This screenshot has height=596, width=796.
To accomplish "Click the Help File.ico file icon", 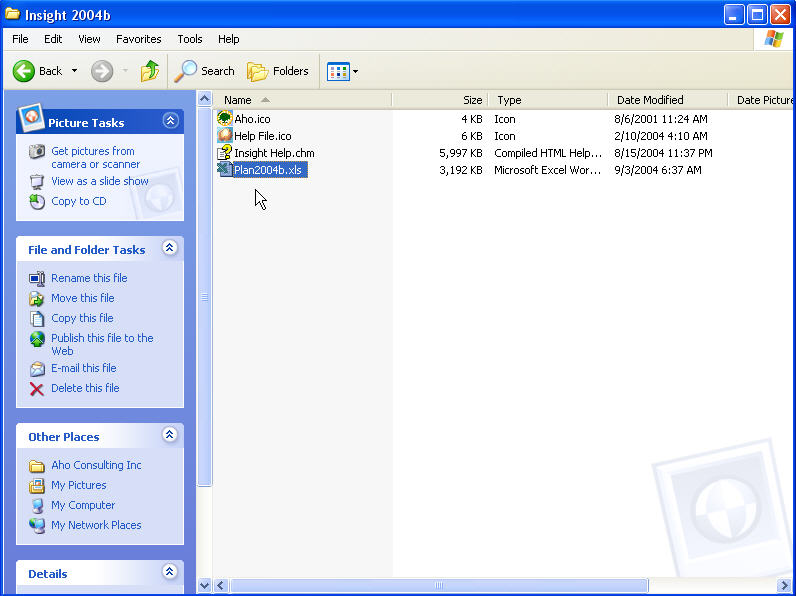I will 224,135.
